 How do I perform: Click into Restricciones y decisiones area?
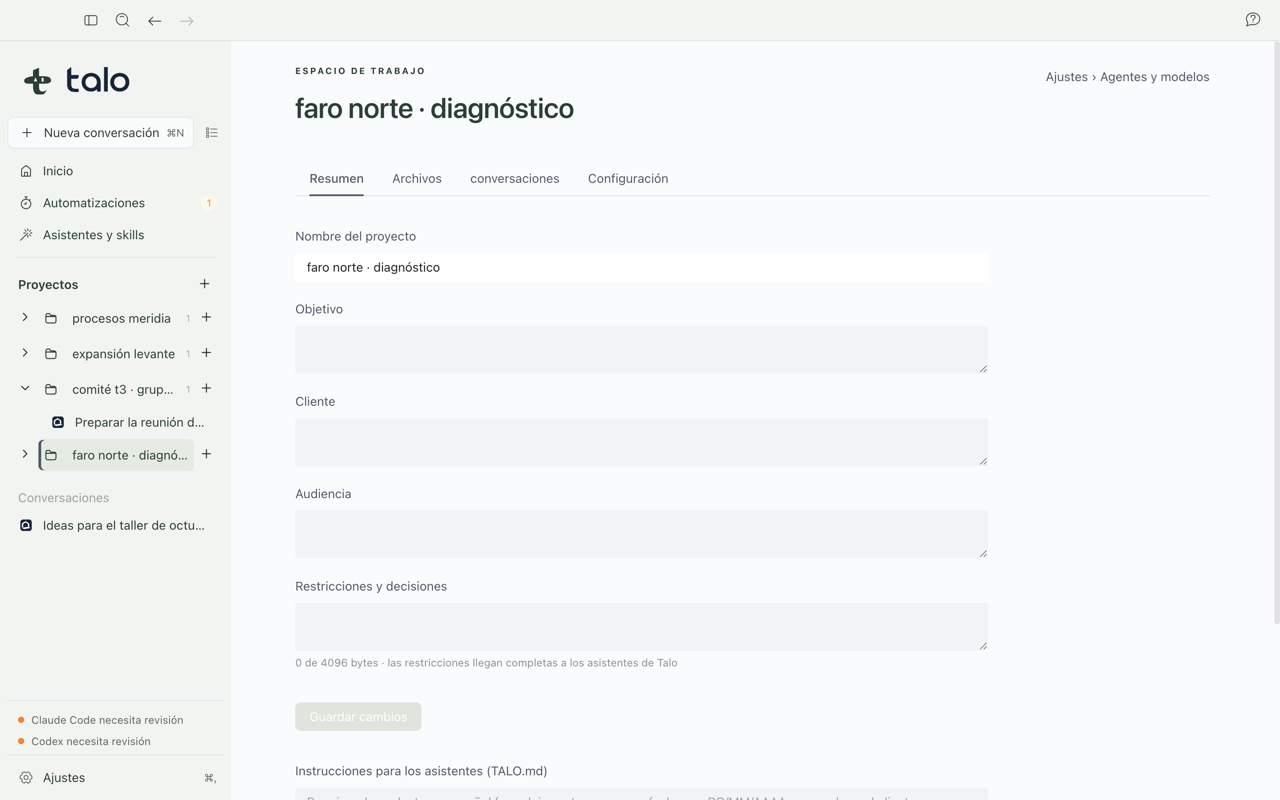641,627
